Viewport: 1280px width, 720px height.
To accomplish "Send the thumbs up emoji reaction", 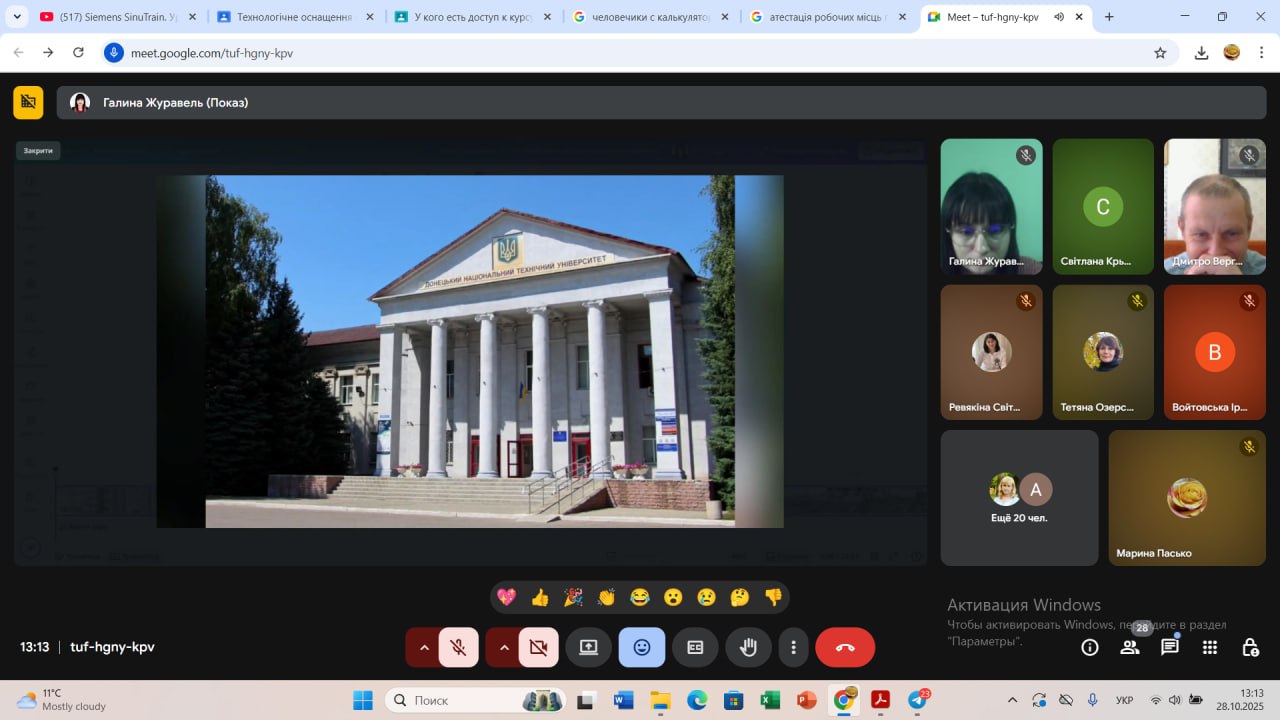I will tap(540, 597).
